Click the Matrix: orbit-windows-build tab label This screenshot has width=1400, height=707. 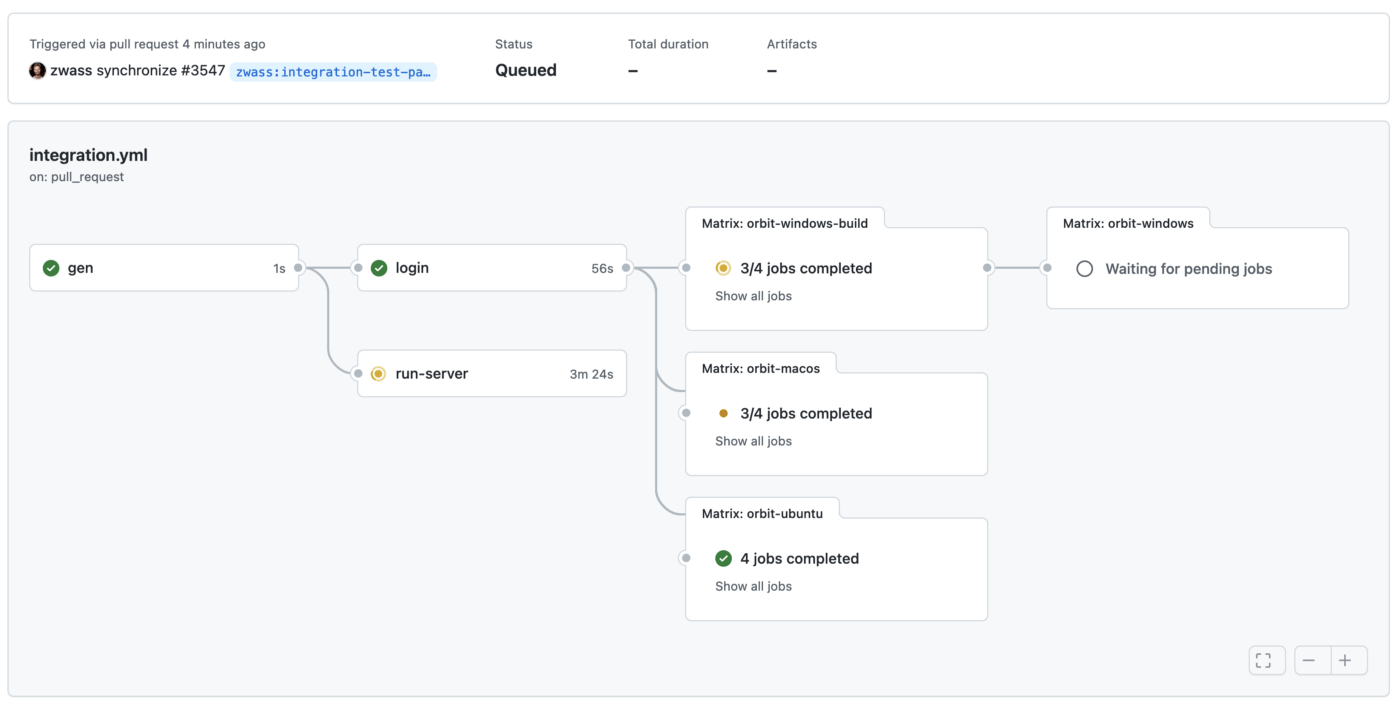pyautogui.click(x=785, y=224)
